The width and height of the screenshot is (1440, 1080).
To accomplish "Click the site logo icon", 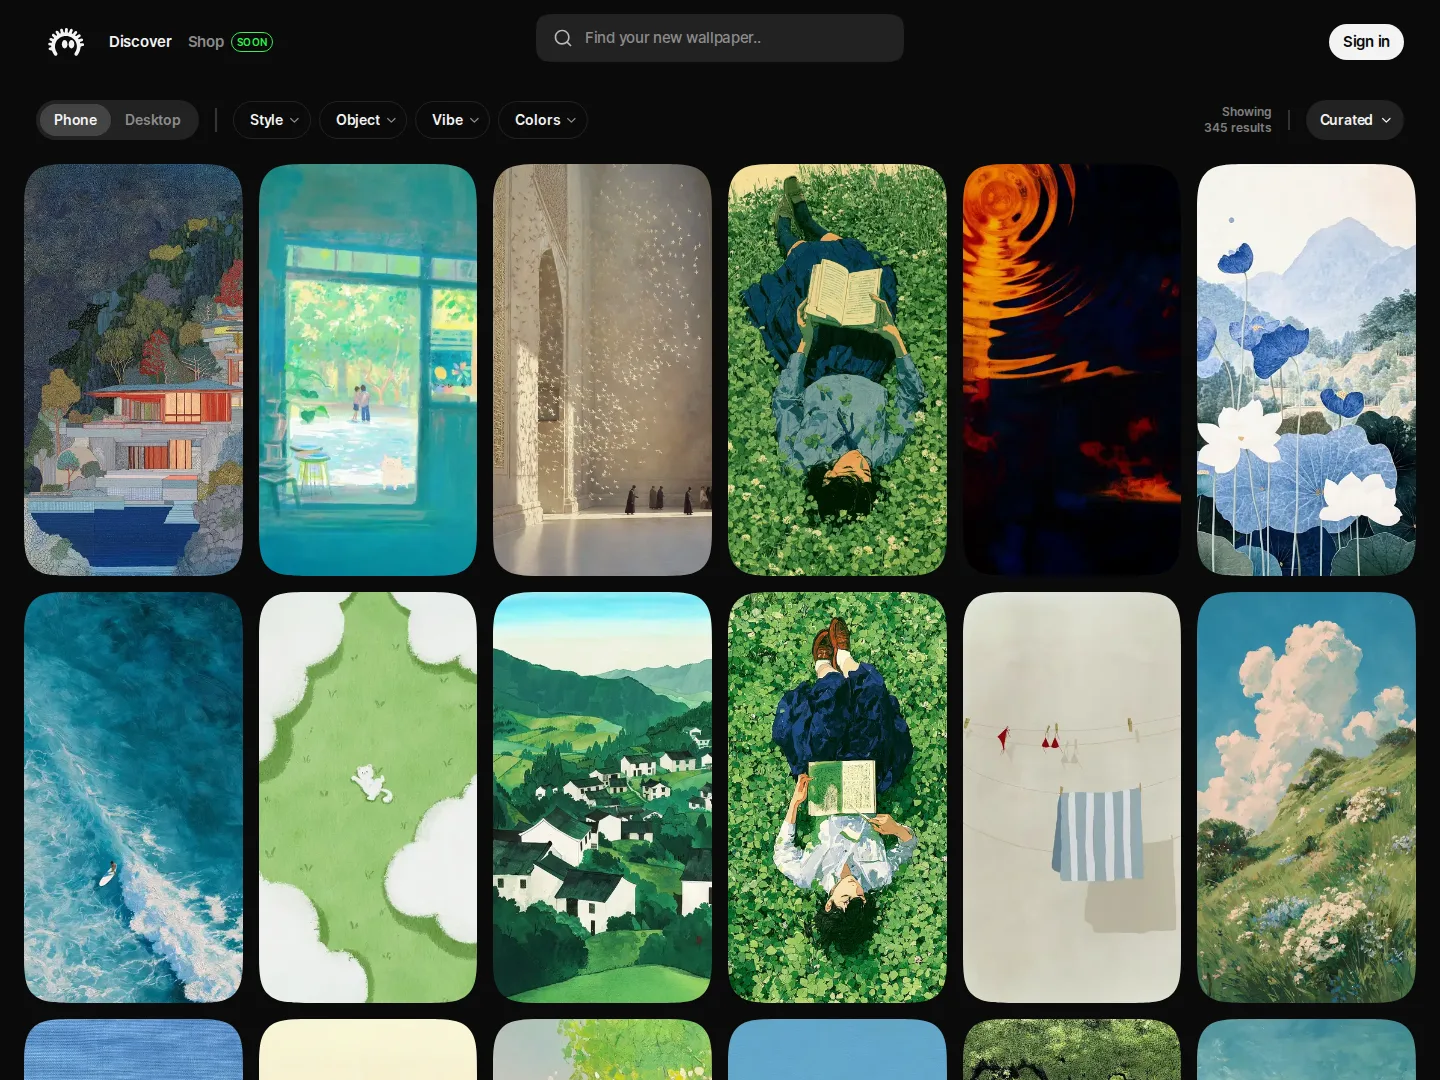I will (66, 42).
